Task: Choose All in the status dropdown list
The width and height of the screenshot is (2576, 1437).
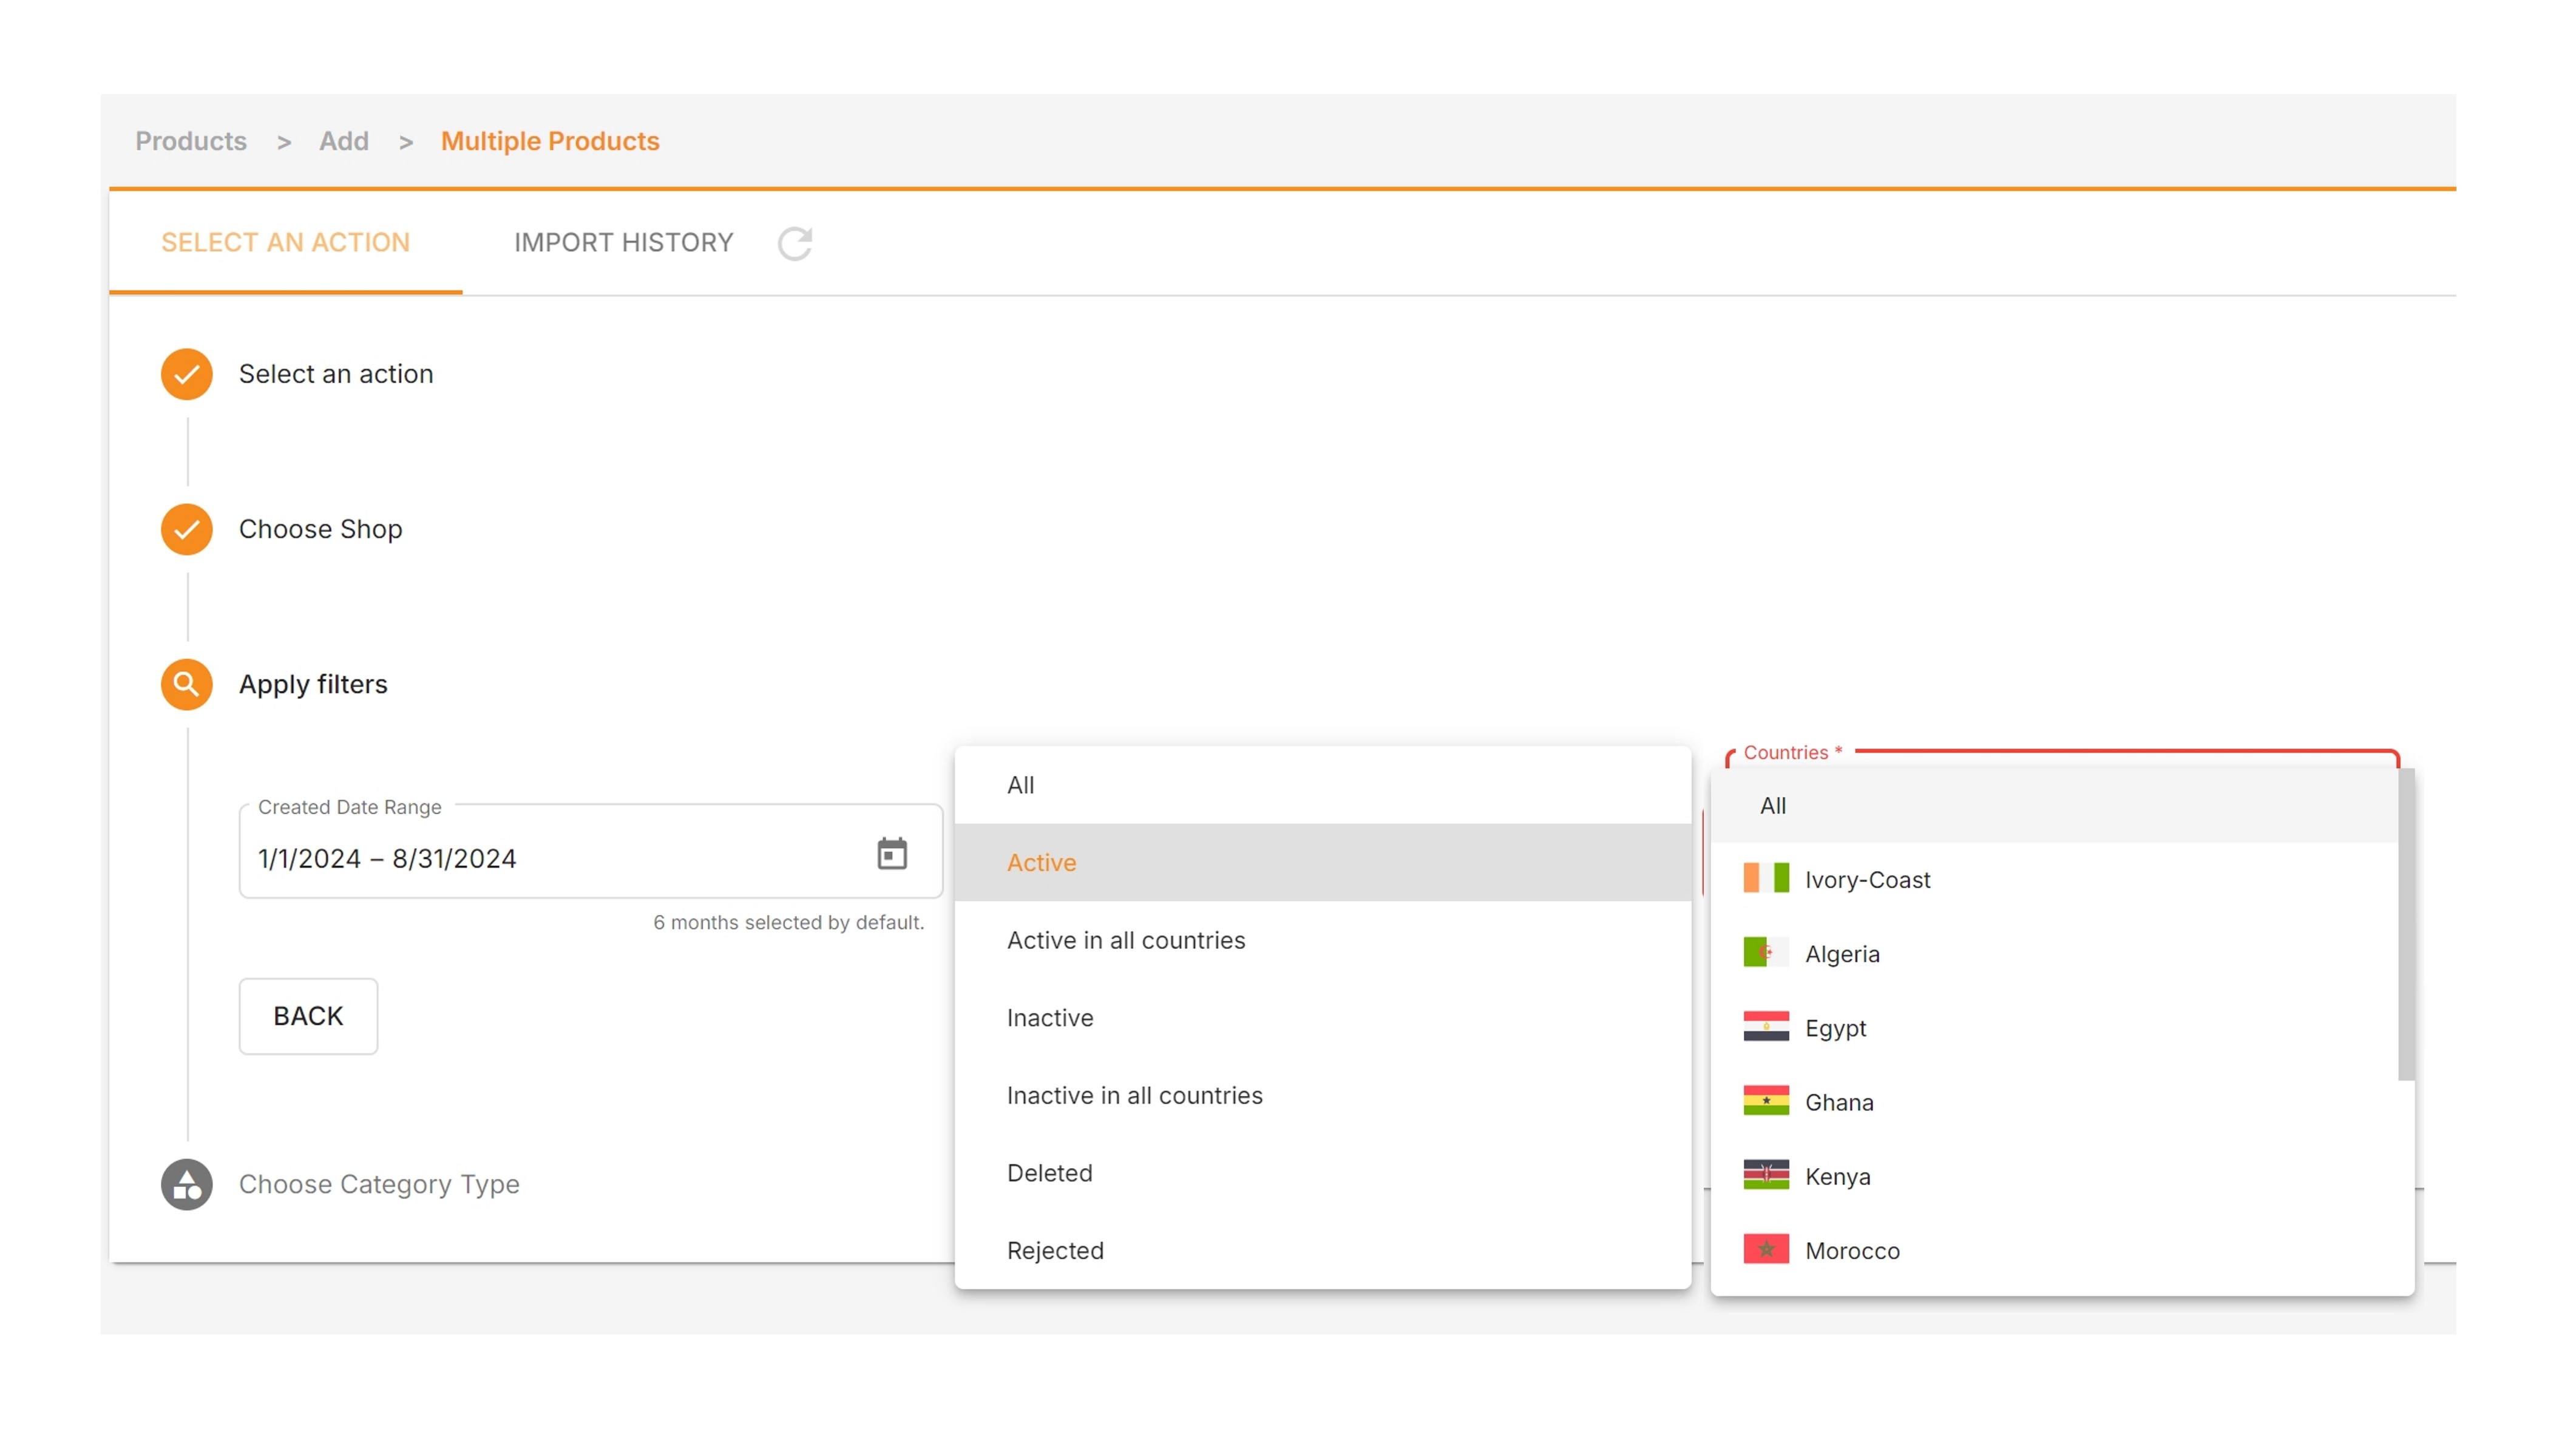Action: click(1323, 785)
